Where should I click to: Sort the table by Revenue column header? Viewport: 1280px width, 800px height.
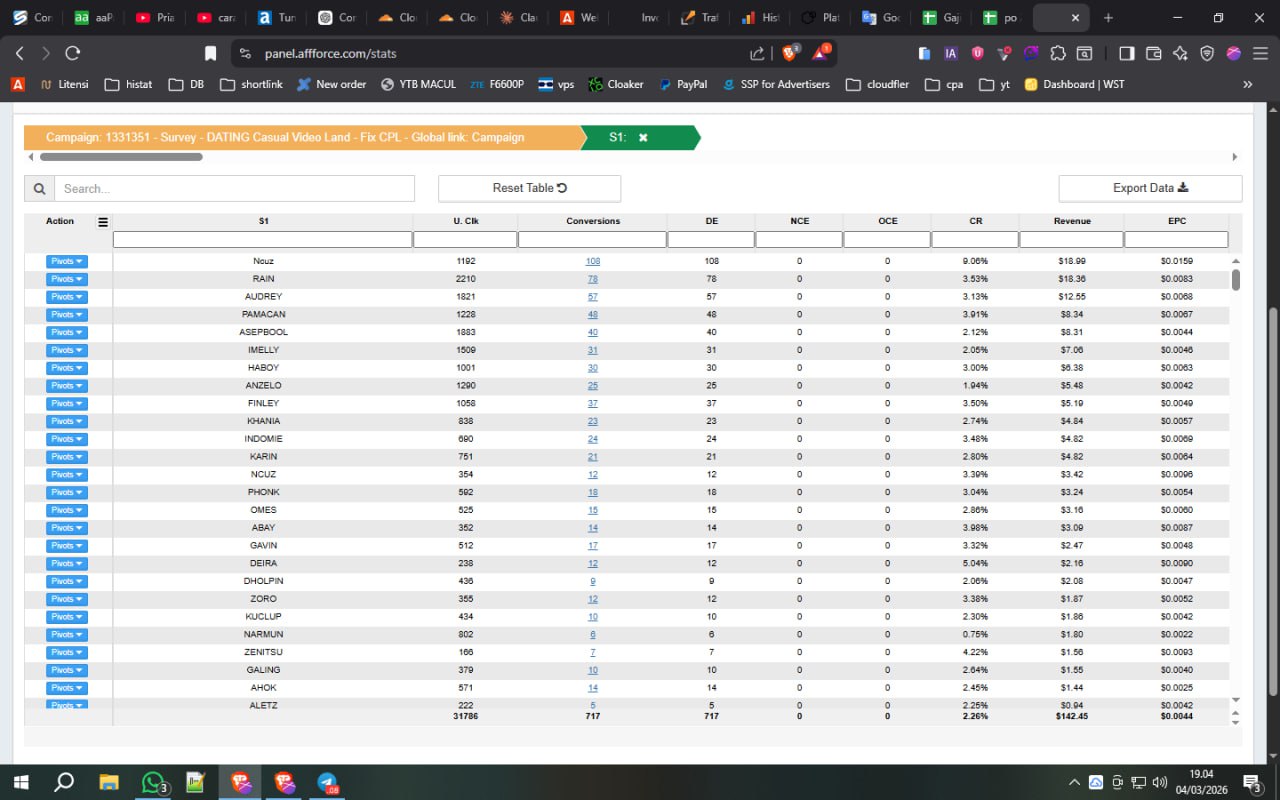pyautogui.click(x=1071, y=221)
